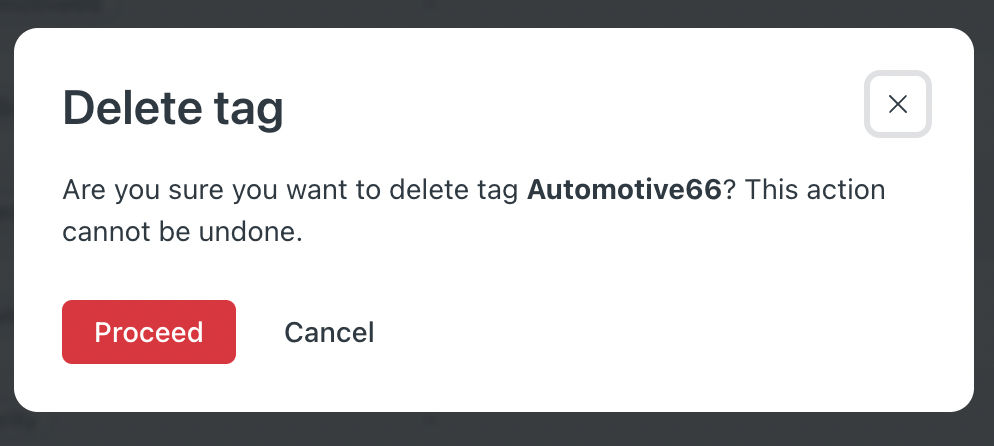Click the Cancel text beside Proceed
Screen dimensions: 994x446
[329, 332]
